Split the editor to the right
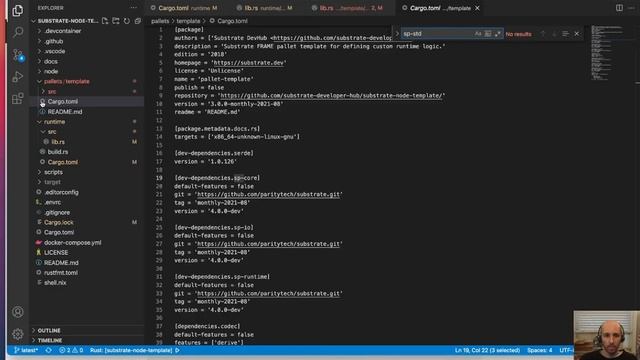 point(619,8)
